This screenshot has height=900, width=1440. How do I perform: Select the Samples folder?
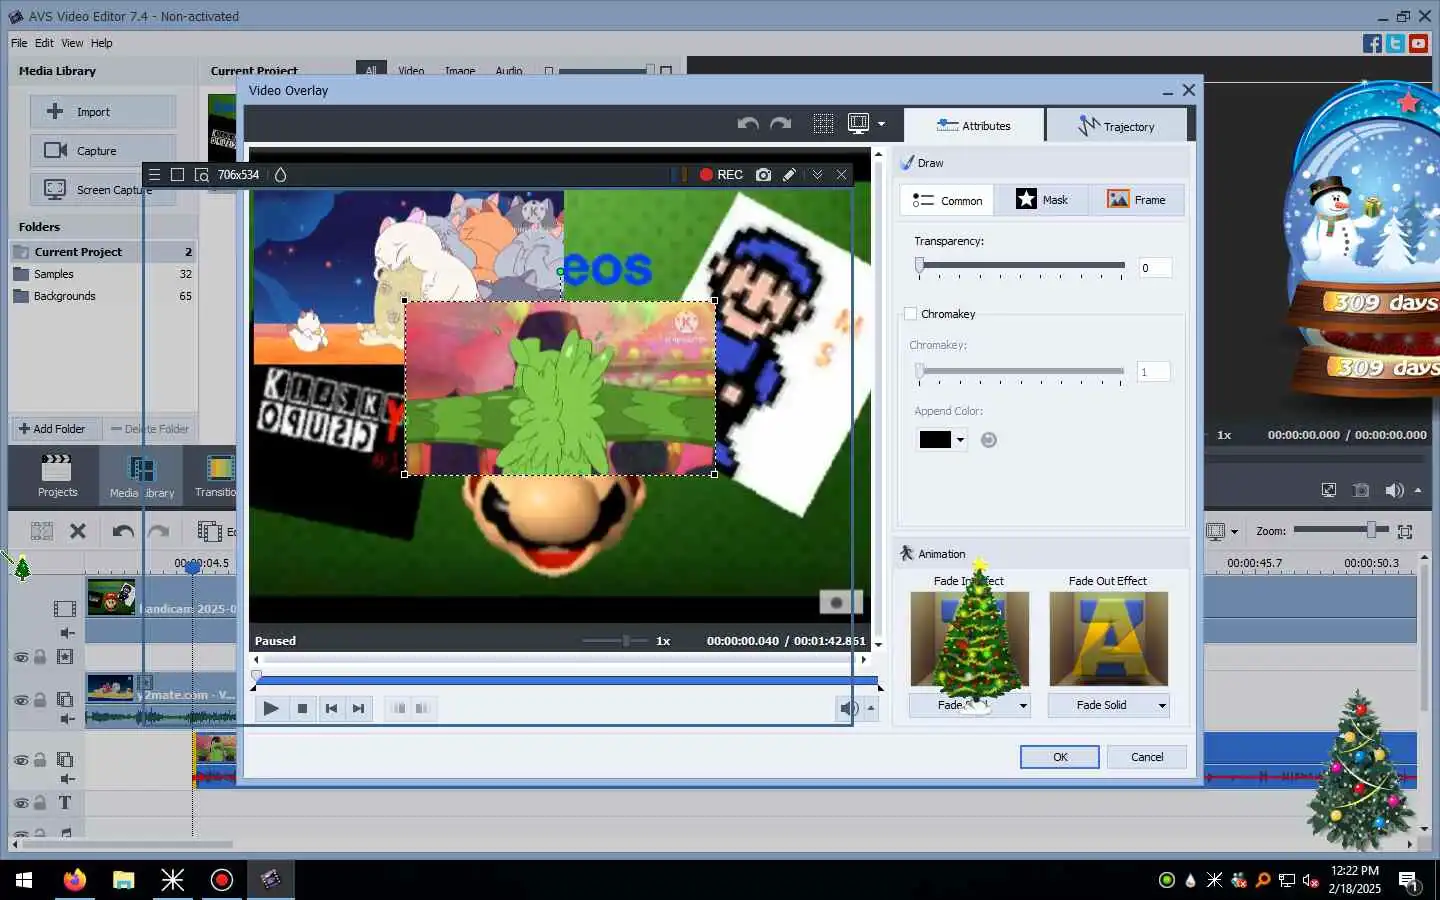click(102, 274)
